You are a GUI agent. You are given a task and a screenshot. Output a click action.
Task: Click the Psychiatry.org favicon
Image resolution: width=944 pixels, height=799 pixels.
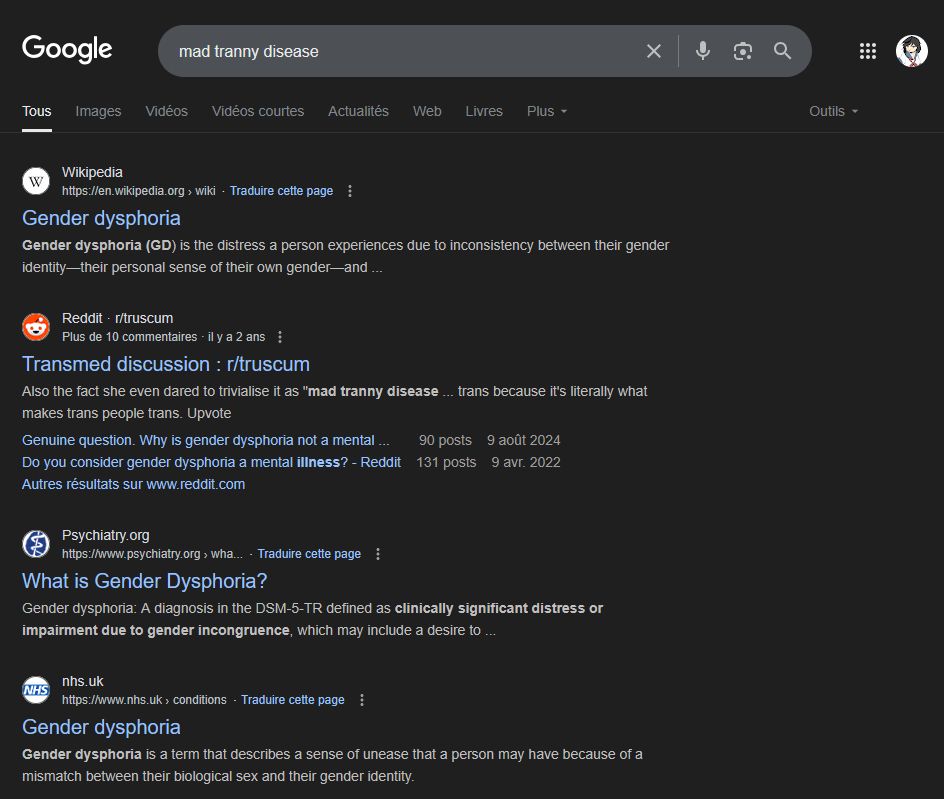point(36,544)
